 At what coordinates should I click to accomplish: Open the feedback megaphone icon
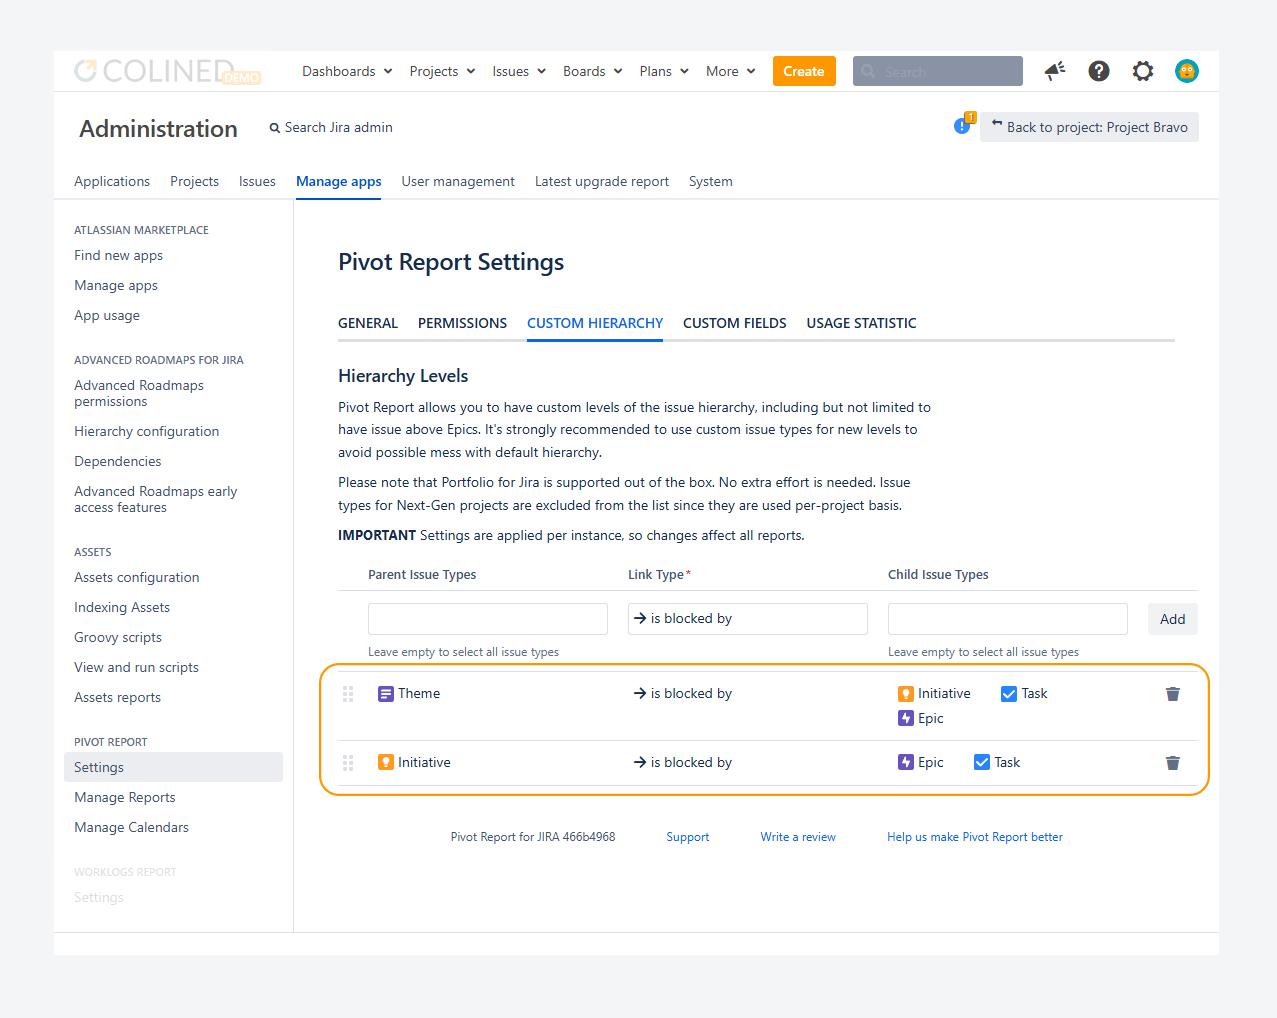click(1055, 71)
